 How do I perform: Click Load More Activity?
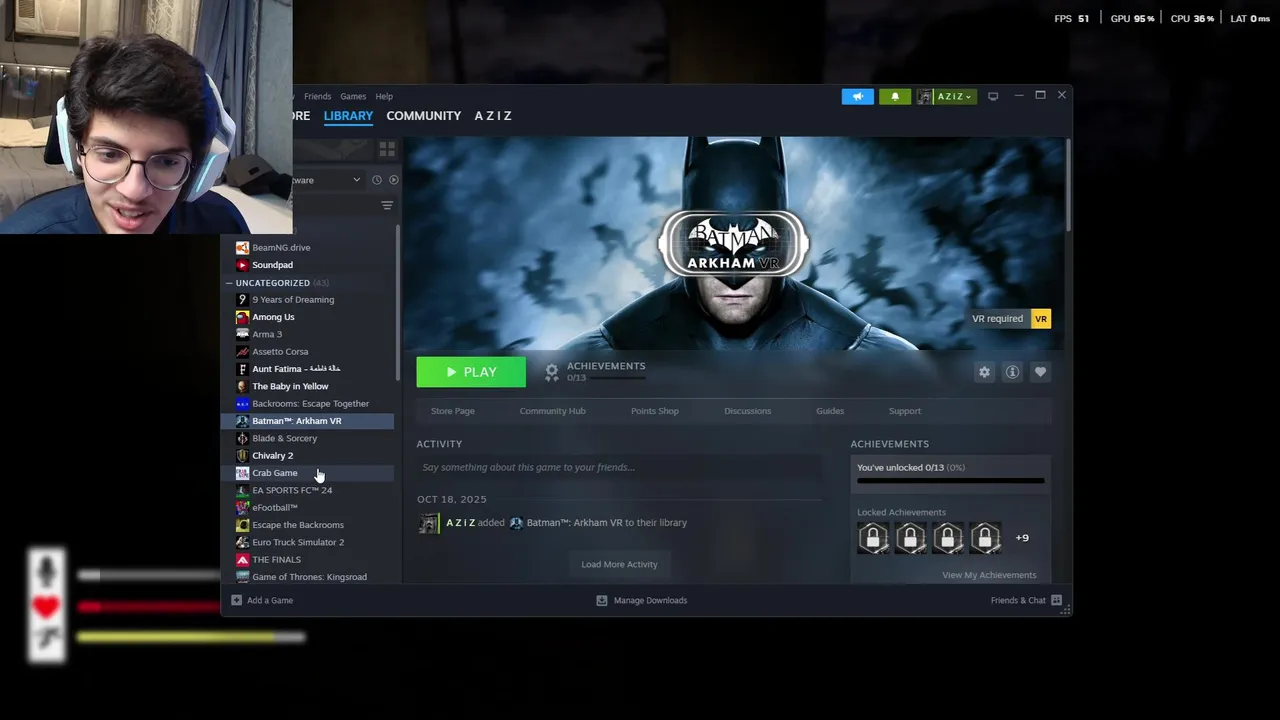(620, 564)
